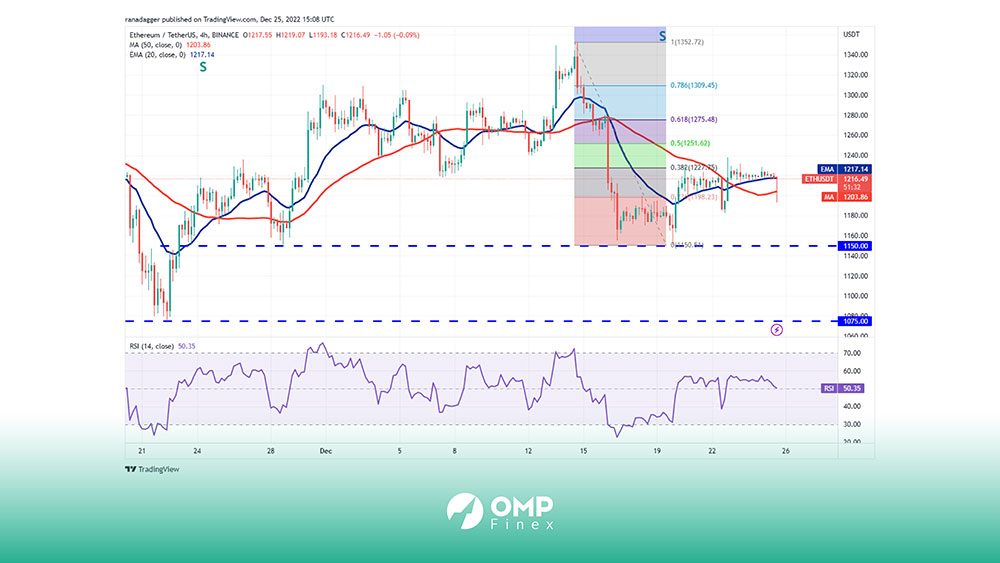Click the green S marker near the legend
1000x563 pixels.
(x=203, y=67)
